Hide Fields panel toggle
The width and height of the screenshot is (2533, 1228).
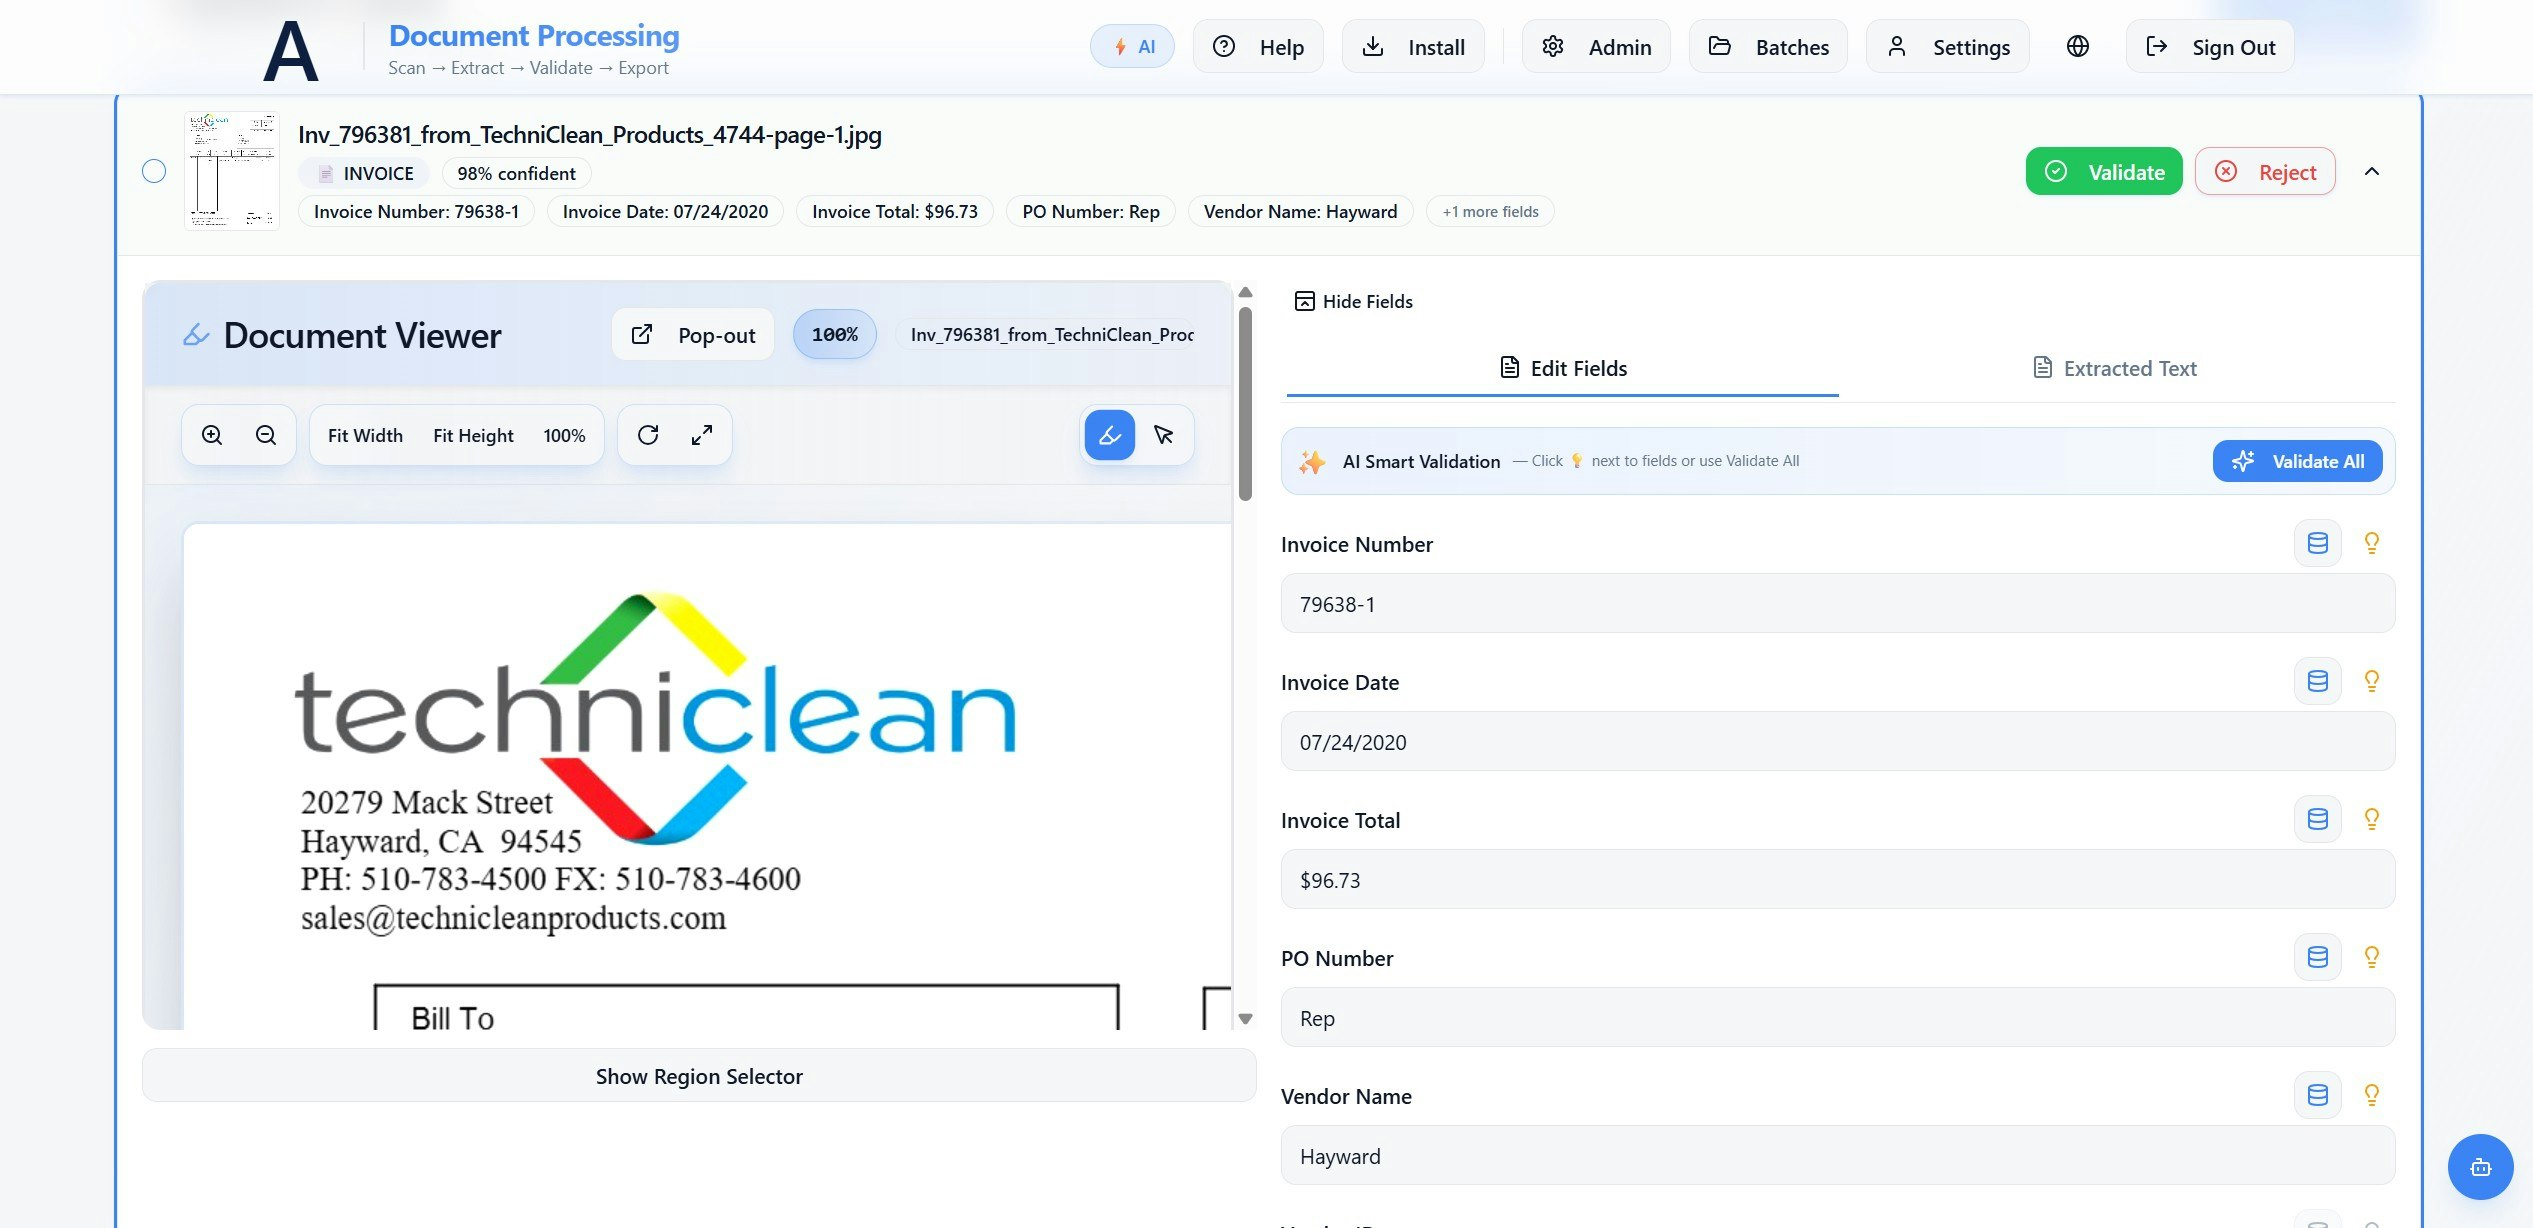1354,301
